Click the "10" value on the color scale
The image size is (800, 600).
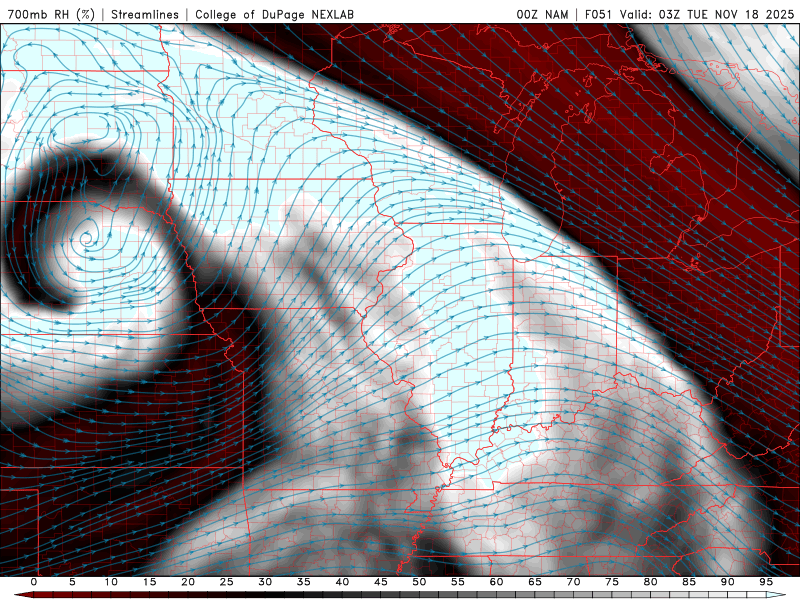pyautogui.click(x=111, y=582)
